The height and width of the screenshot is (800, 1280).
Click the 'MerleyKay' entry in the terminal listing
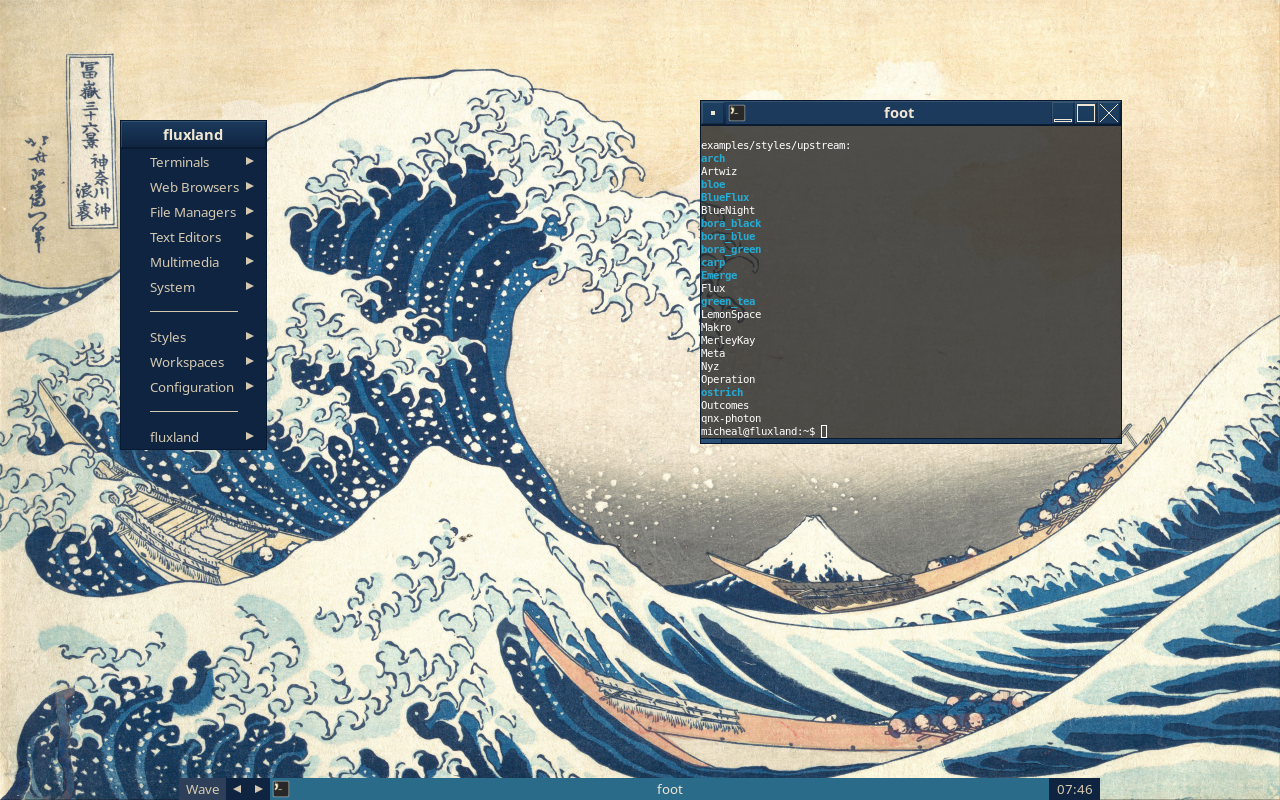point(728,341)
